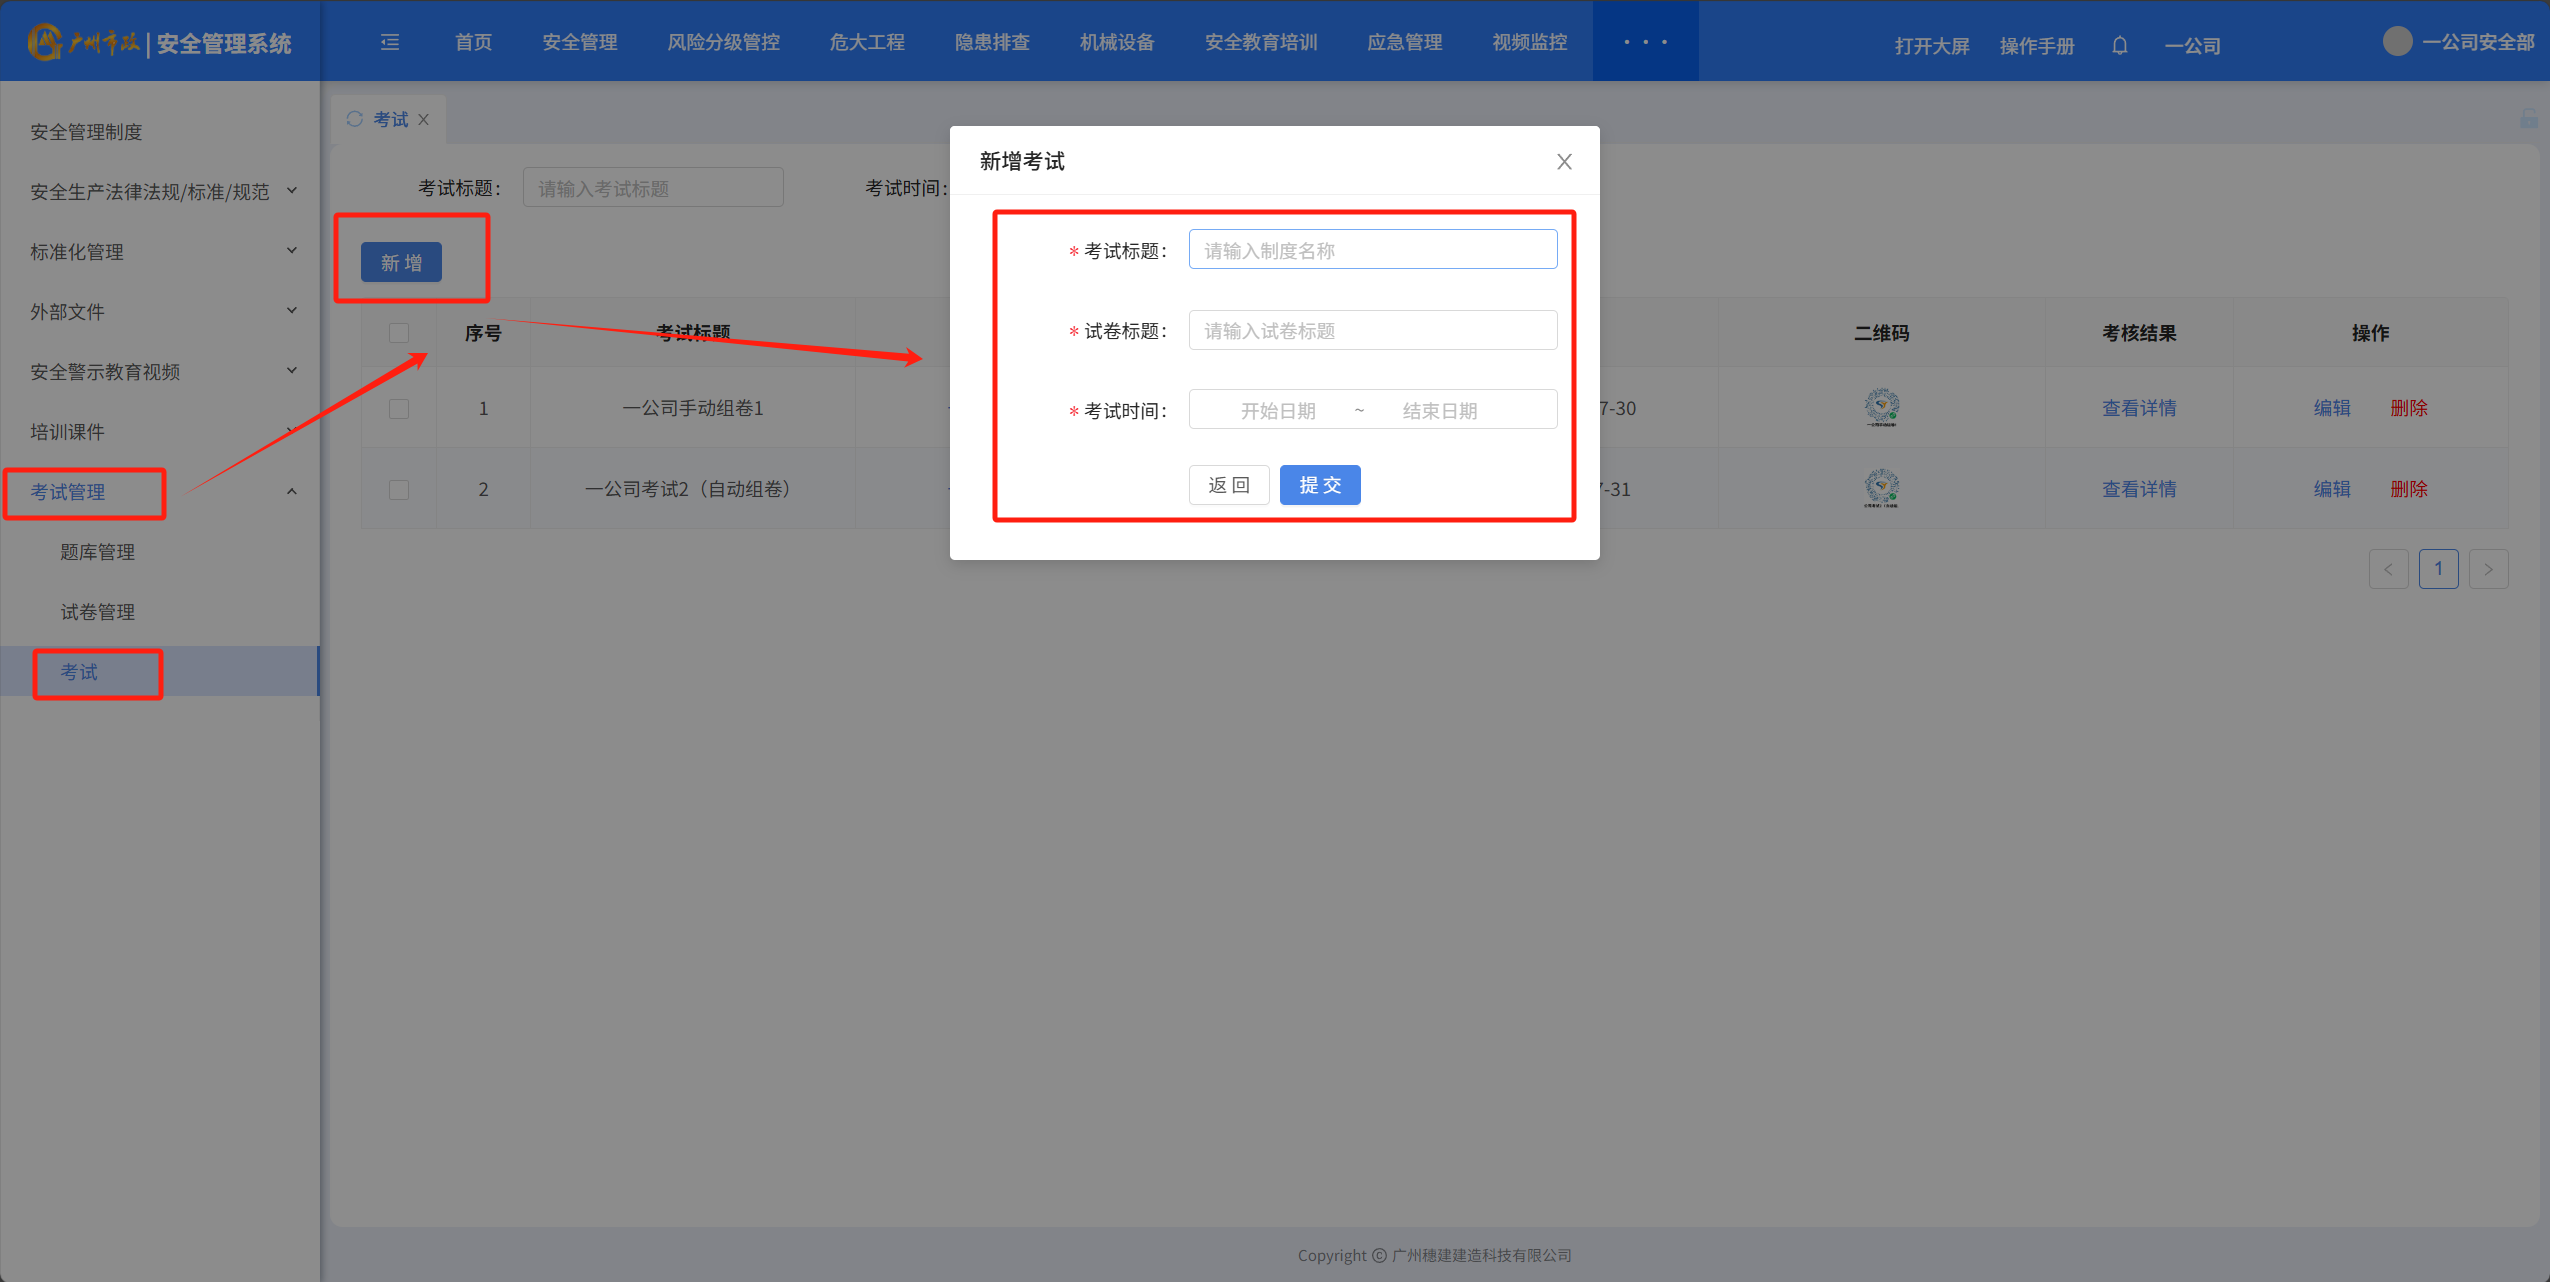Close the 新增考试 dialog with X

click(x=1564, y=162)
